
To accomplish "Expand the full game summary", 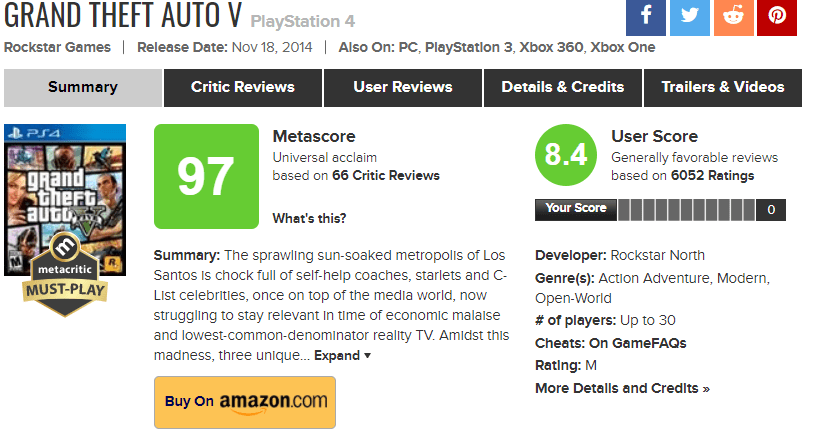I will coord(342,355).
